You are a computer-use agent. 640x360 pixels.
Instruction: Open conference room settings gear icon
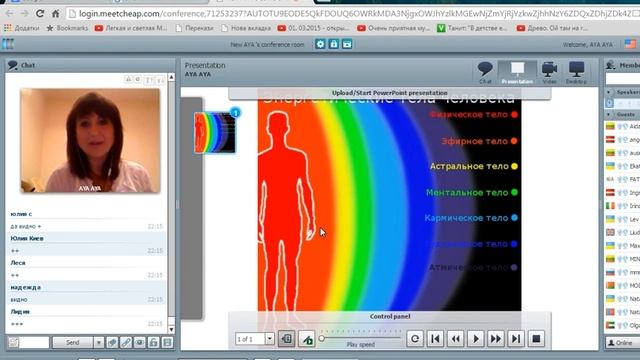point(320,44)
